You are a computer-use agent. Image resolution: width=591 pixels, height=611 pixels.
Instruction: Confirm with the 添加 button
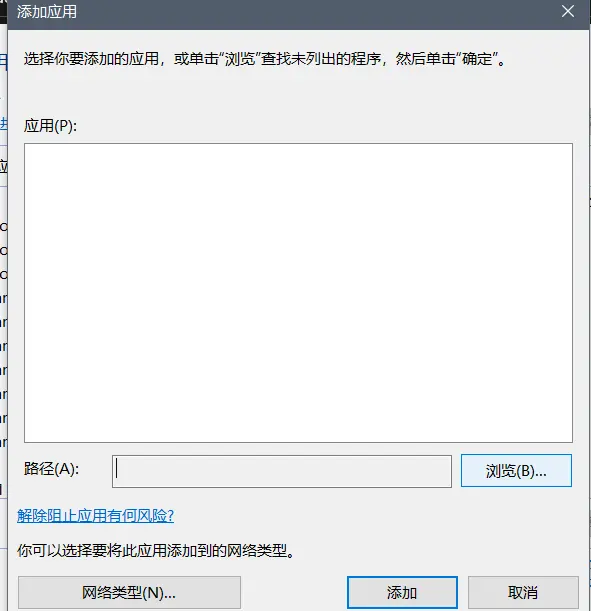(x=402, y=593)
